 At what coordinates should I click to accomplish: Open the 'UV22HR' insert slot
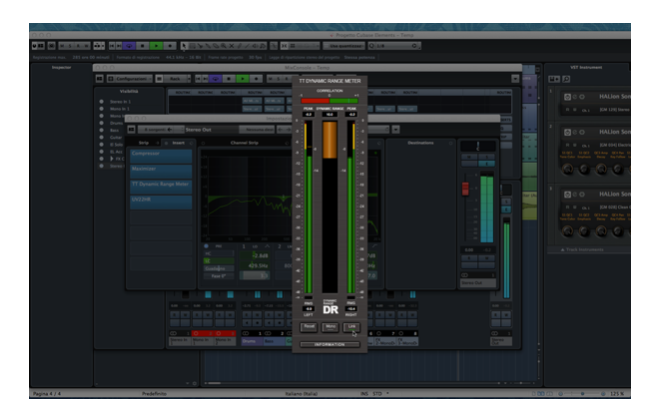point(161,202)
